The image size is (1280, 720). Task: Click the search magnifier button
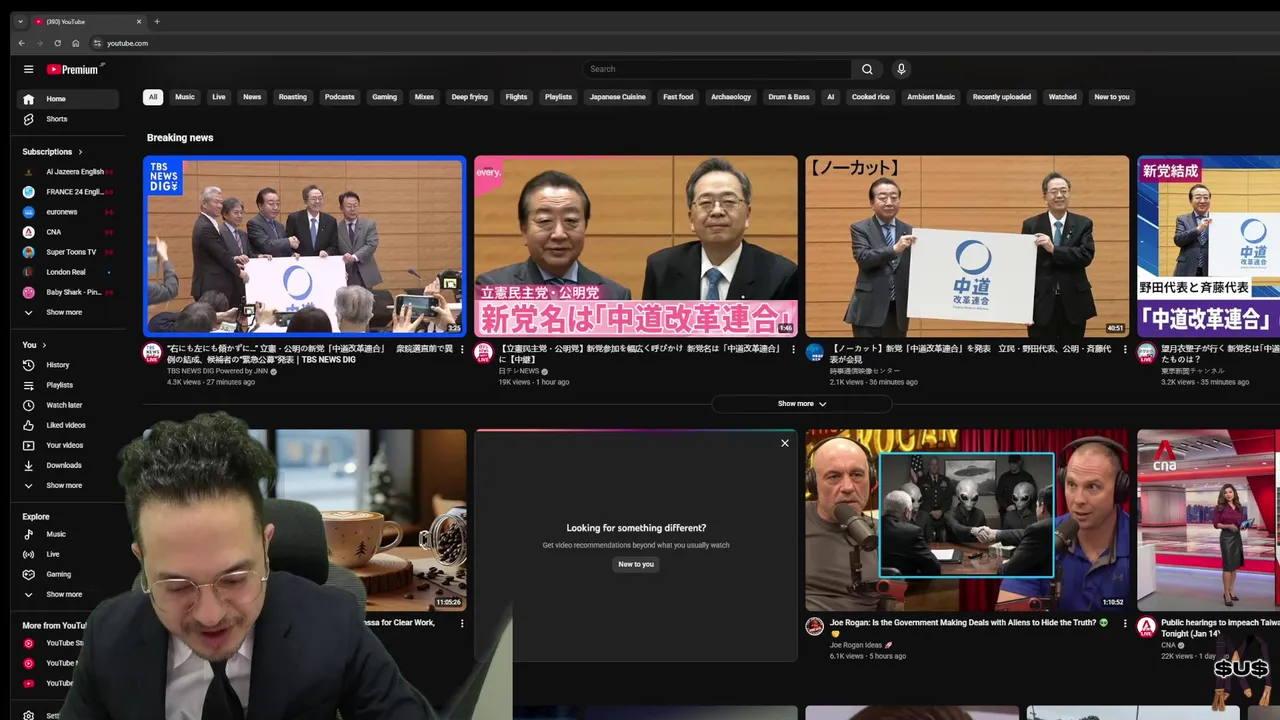point(867,69)
